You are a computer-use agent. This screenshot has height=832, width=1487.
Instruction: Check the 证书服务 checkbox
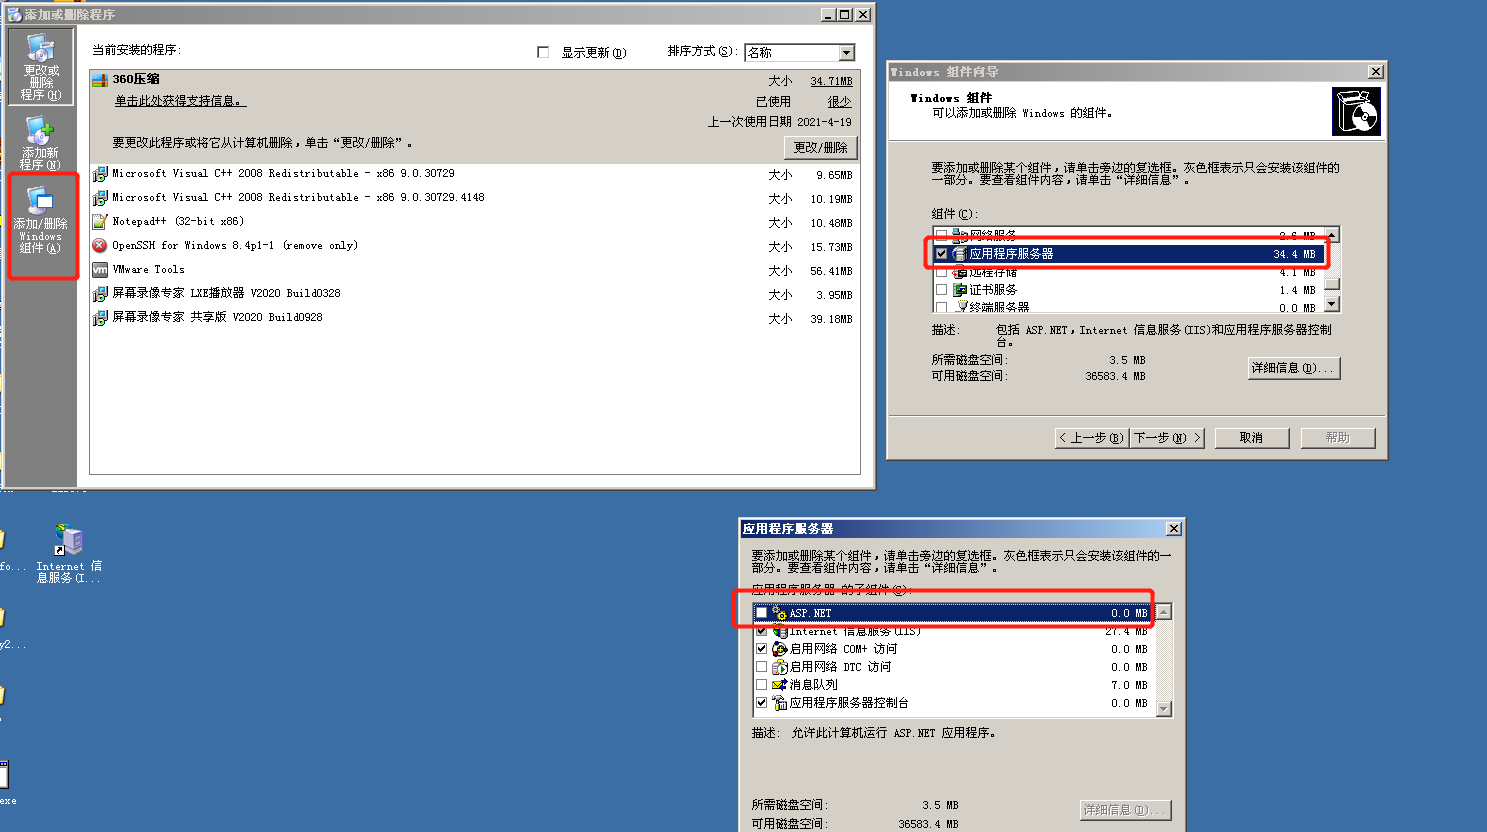pos(941,290)
